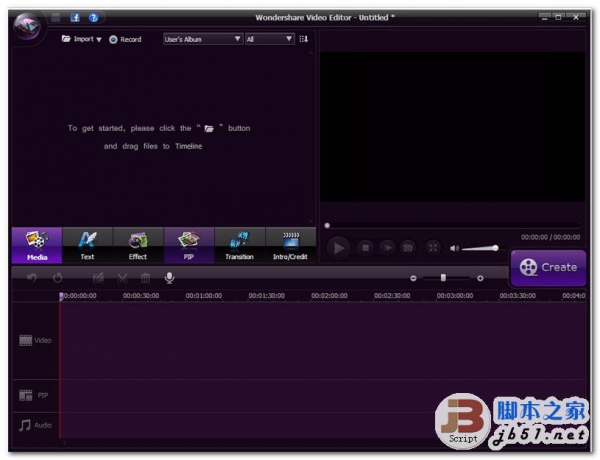
Task: Switch to the Media tab
Action: (37, 245)
